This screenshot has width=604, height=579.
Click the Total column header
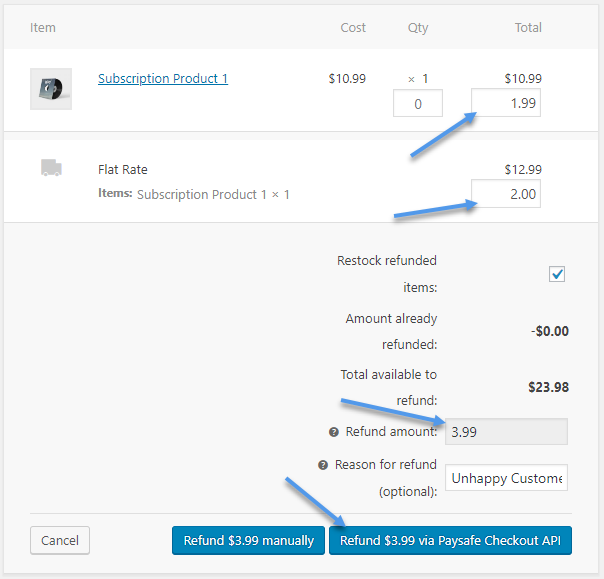[528, 27]
